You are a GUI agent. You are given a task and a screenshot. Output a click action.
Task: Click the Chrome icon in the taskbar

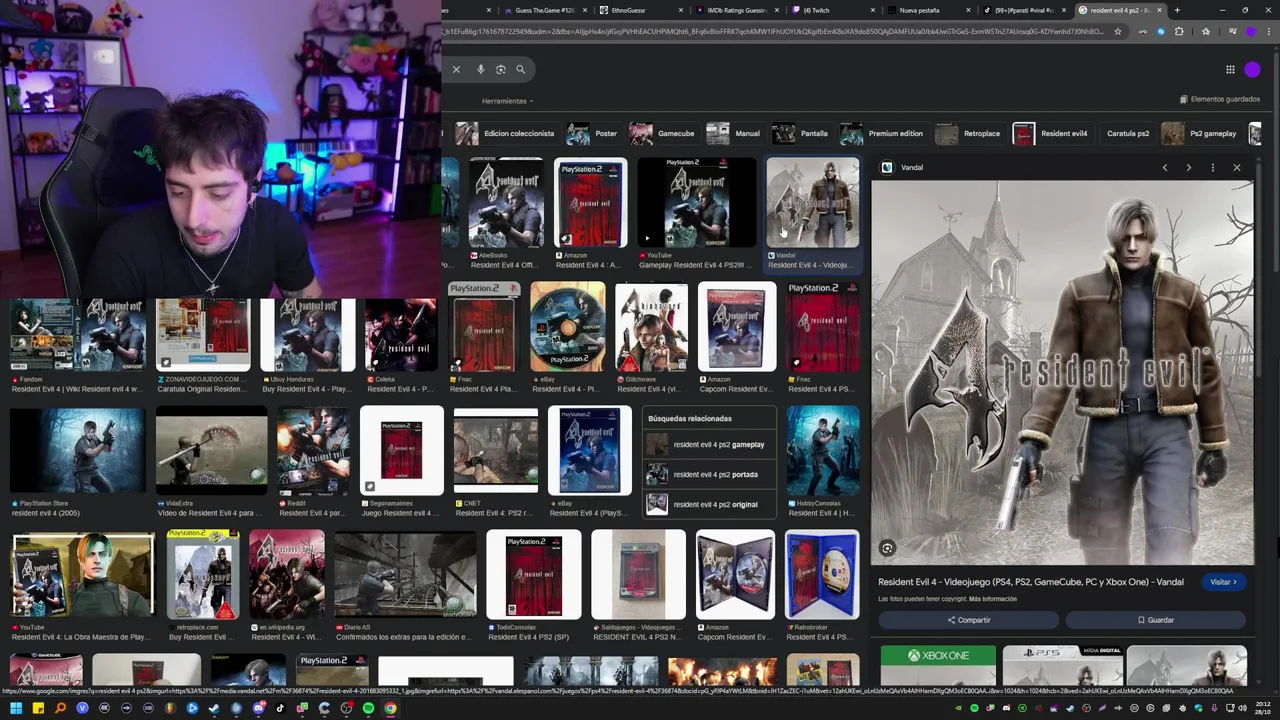coord(391,708)
